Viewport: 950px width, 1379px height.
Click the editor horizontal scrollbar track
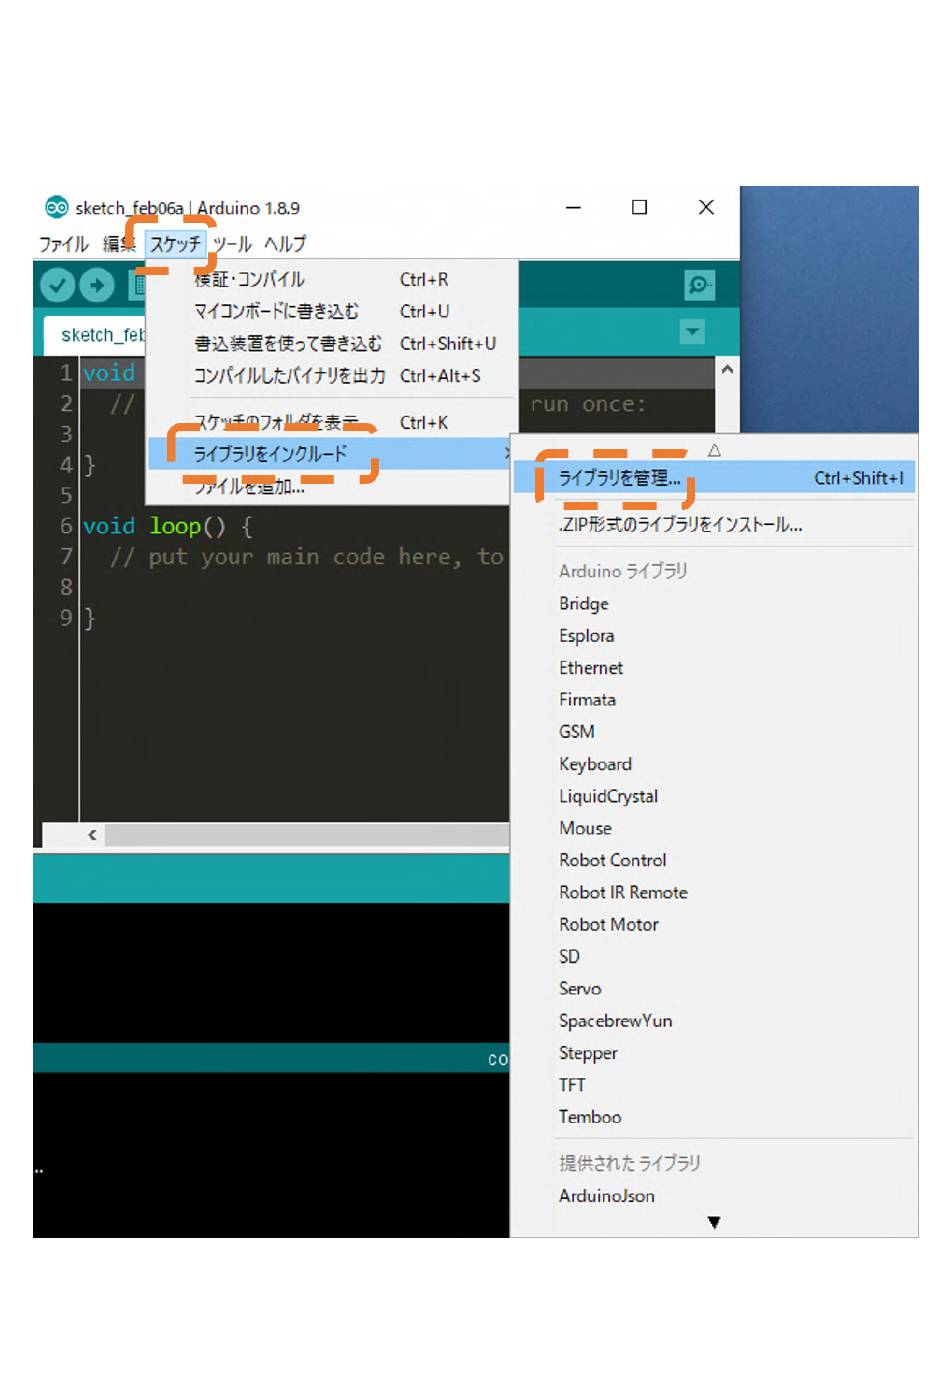307,834
